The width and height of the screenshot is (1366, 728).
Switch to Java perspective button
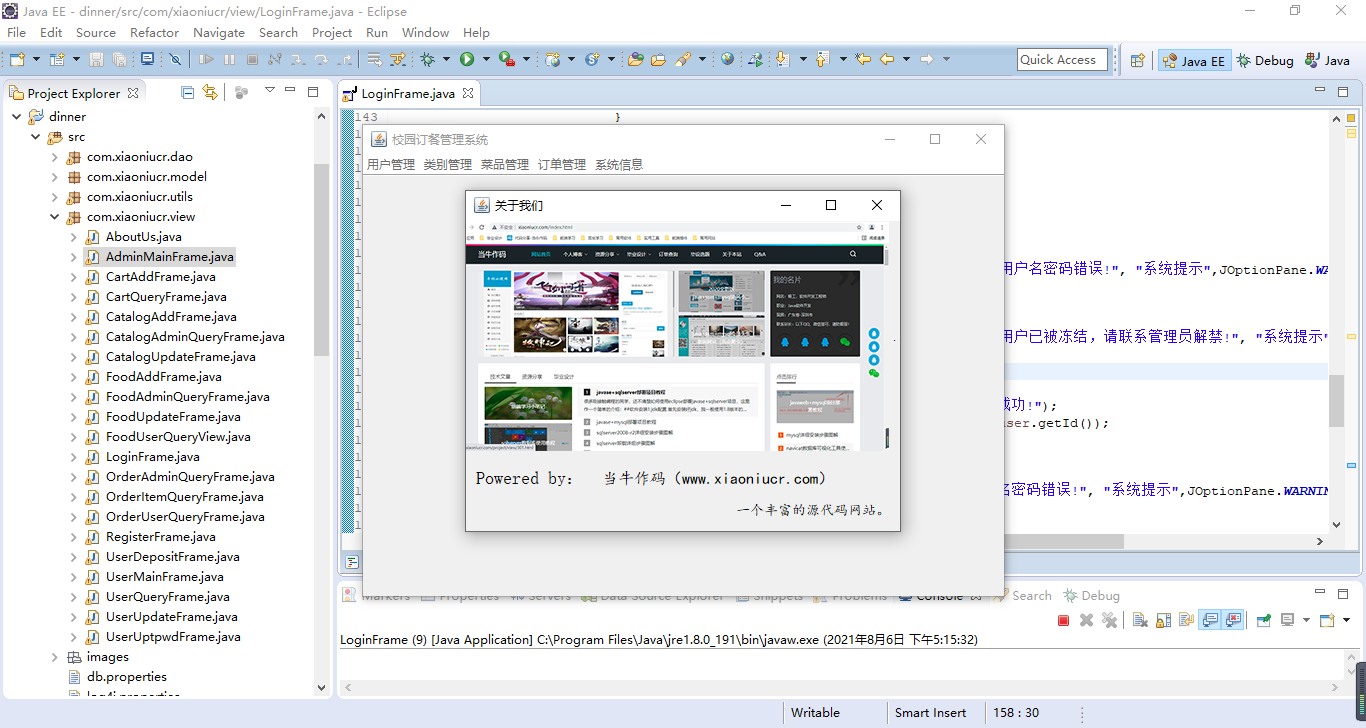[1327, 60]
